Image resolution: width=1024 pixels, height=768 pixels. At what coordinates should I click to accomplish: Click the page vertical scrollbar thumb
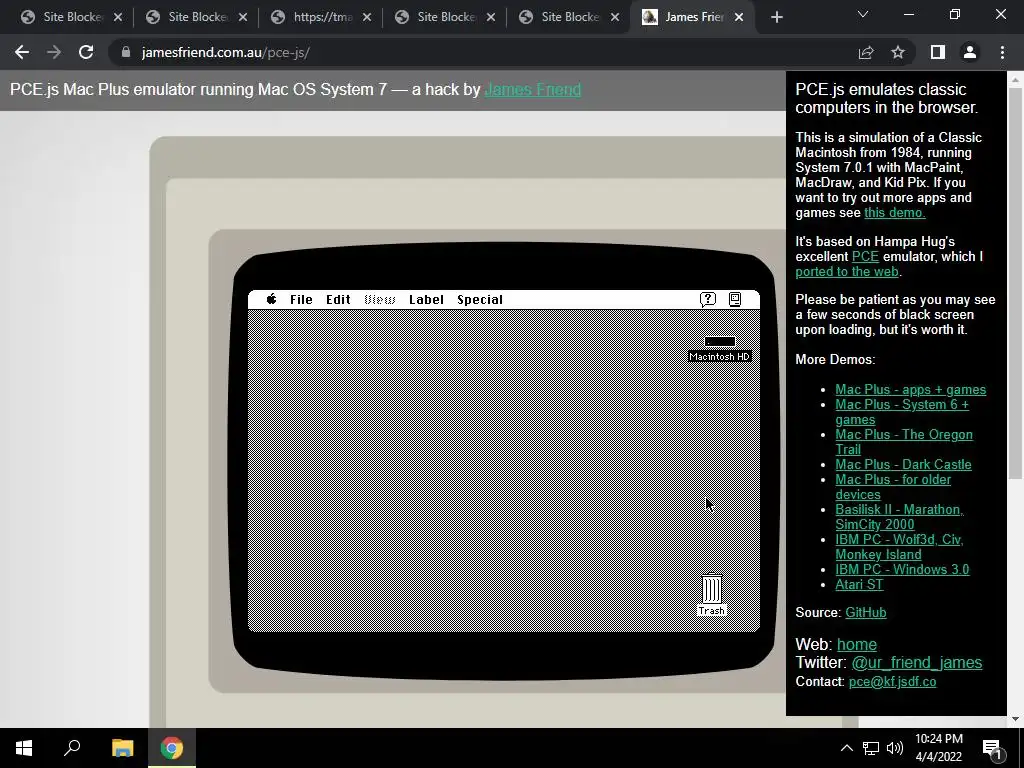click(1016, 285)
